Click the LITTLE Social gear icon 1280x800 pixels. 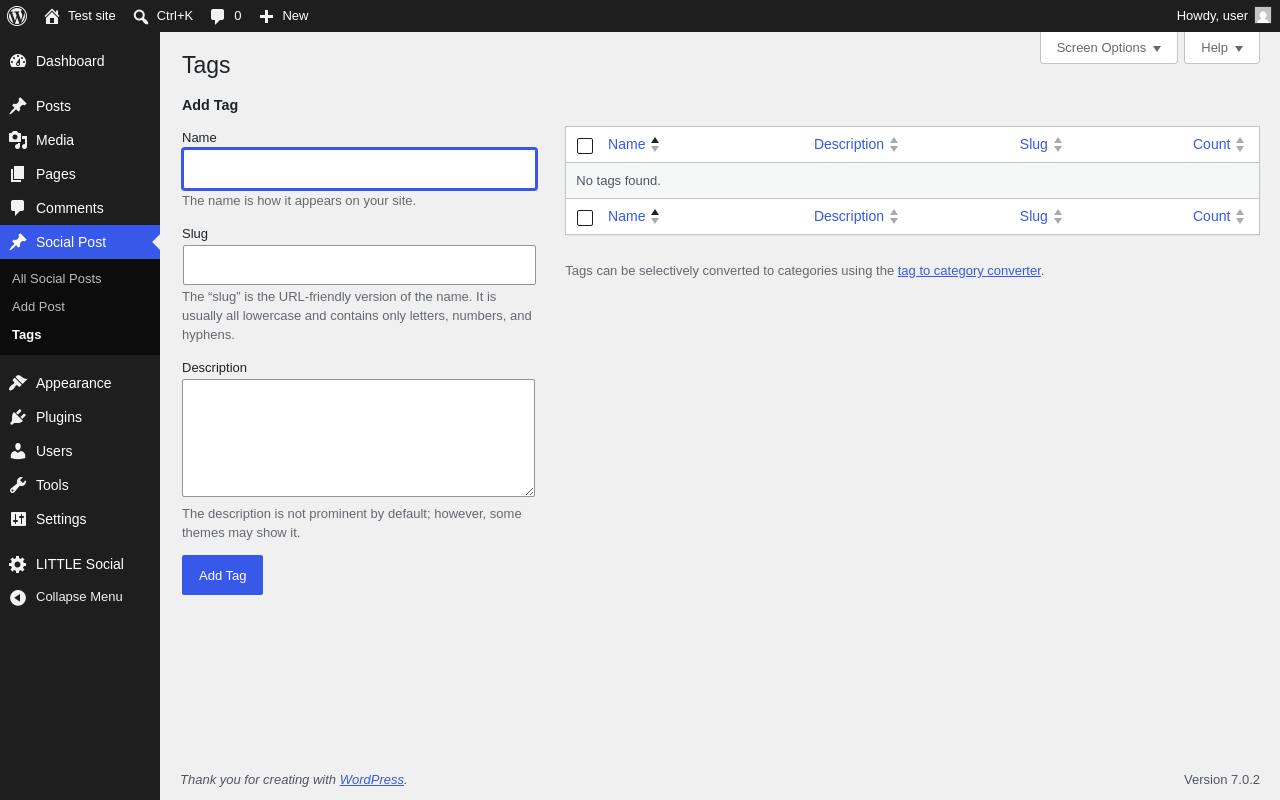coord(18,564)
